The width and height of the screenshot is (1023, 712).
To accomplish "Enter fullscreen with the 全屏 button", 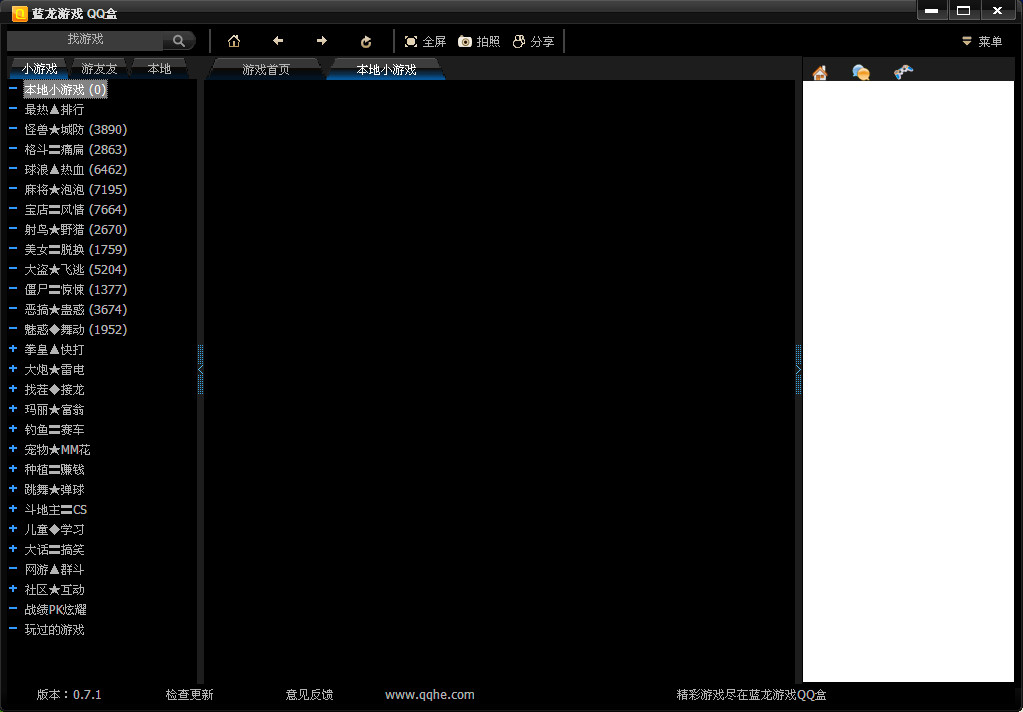I will point(425,42).
